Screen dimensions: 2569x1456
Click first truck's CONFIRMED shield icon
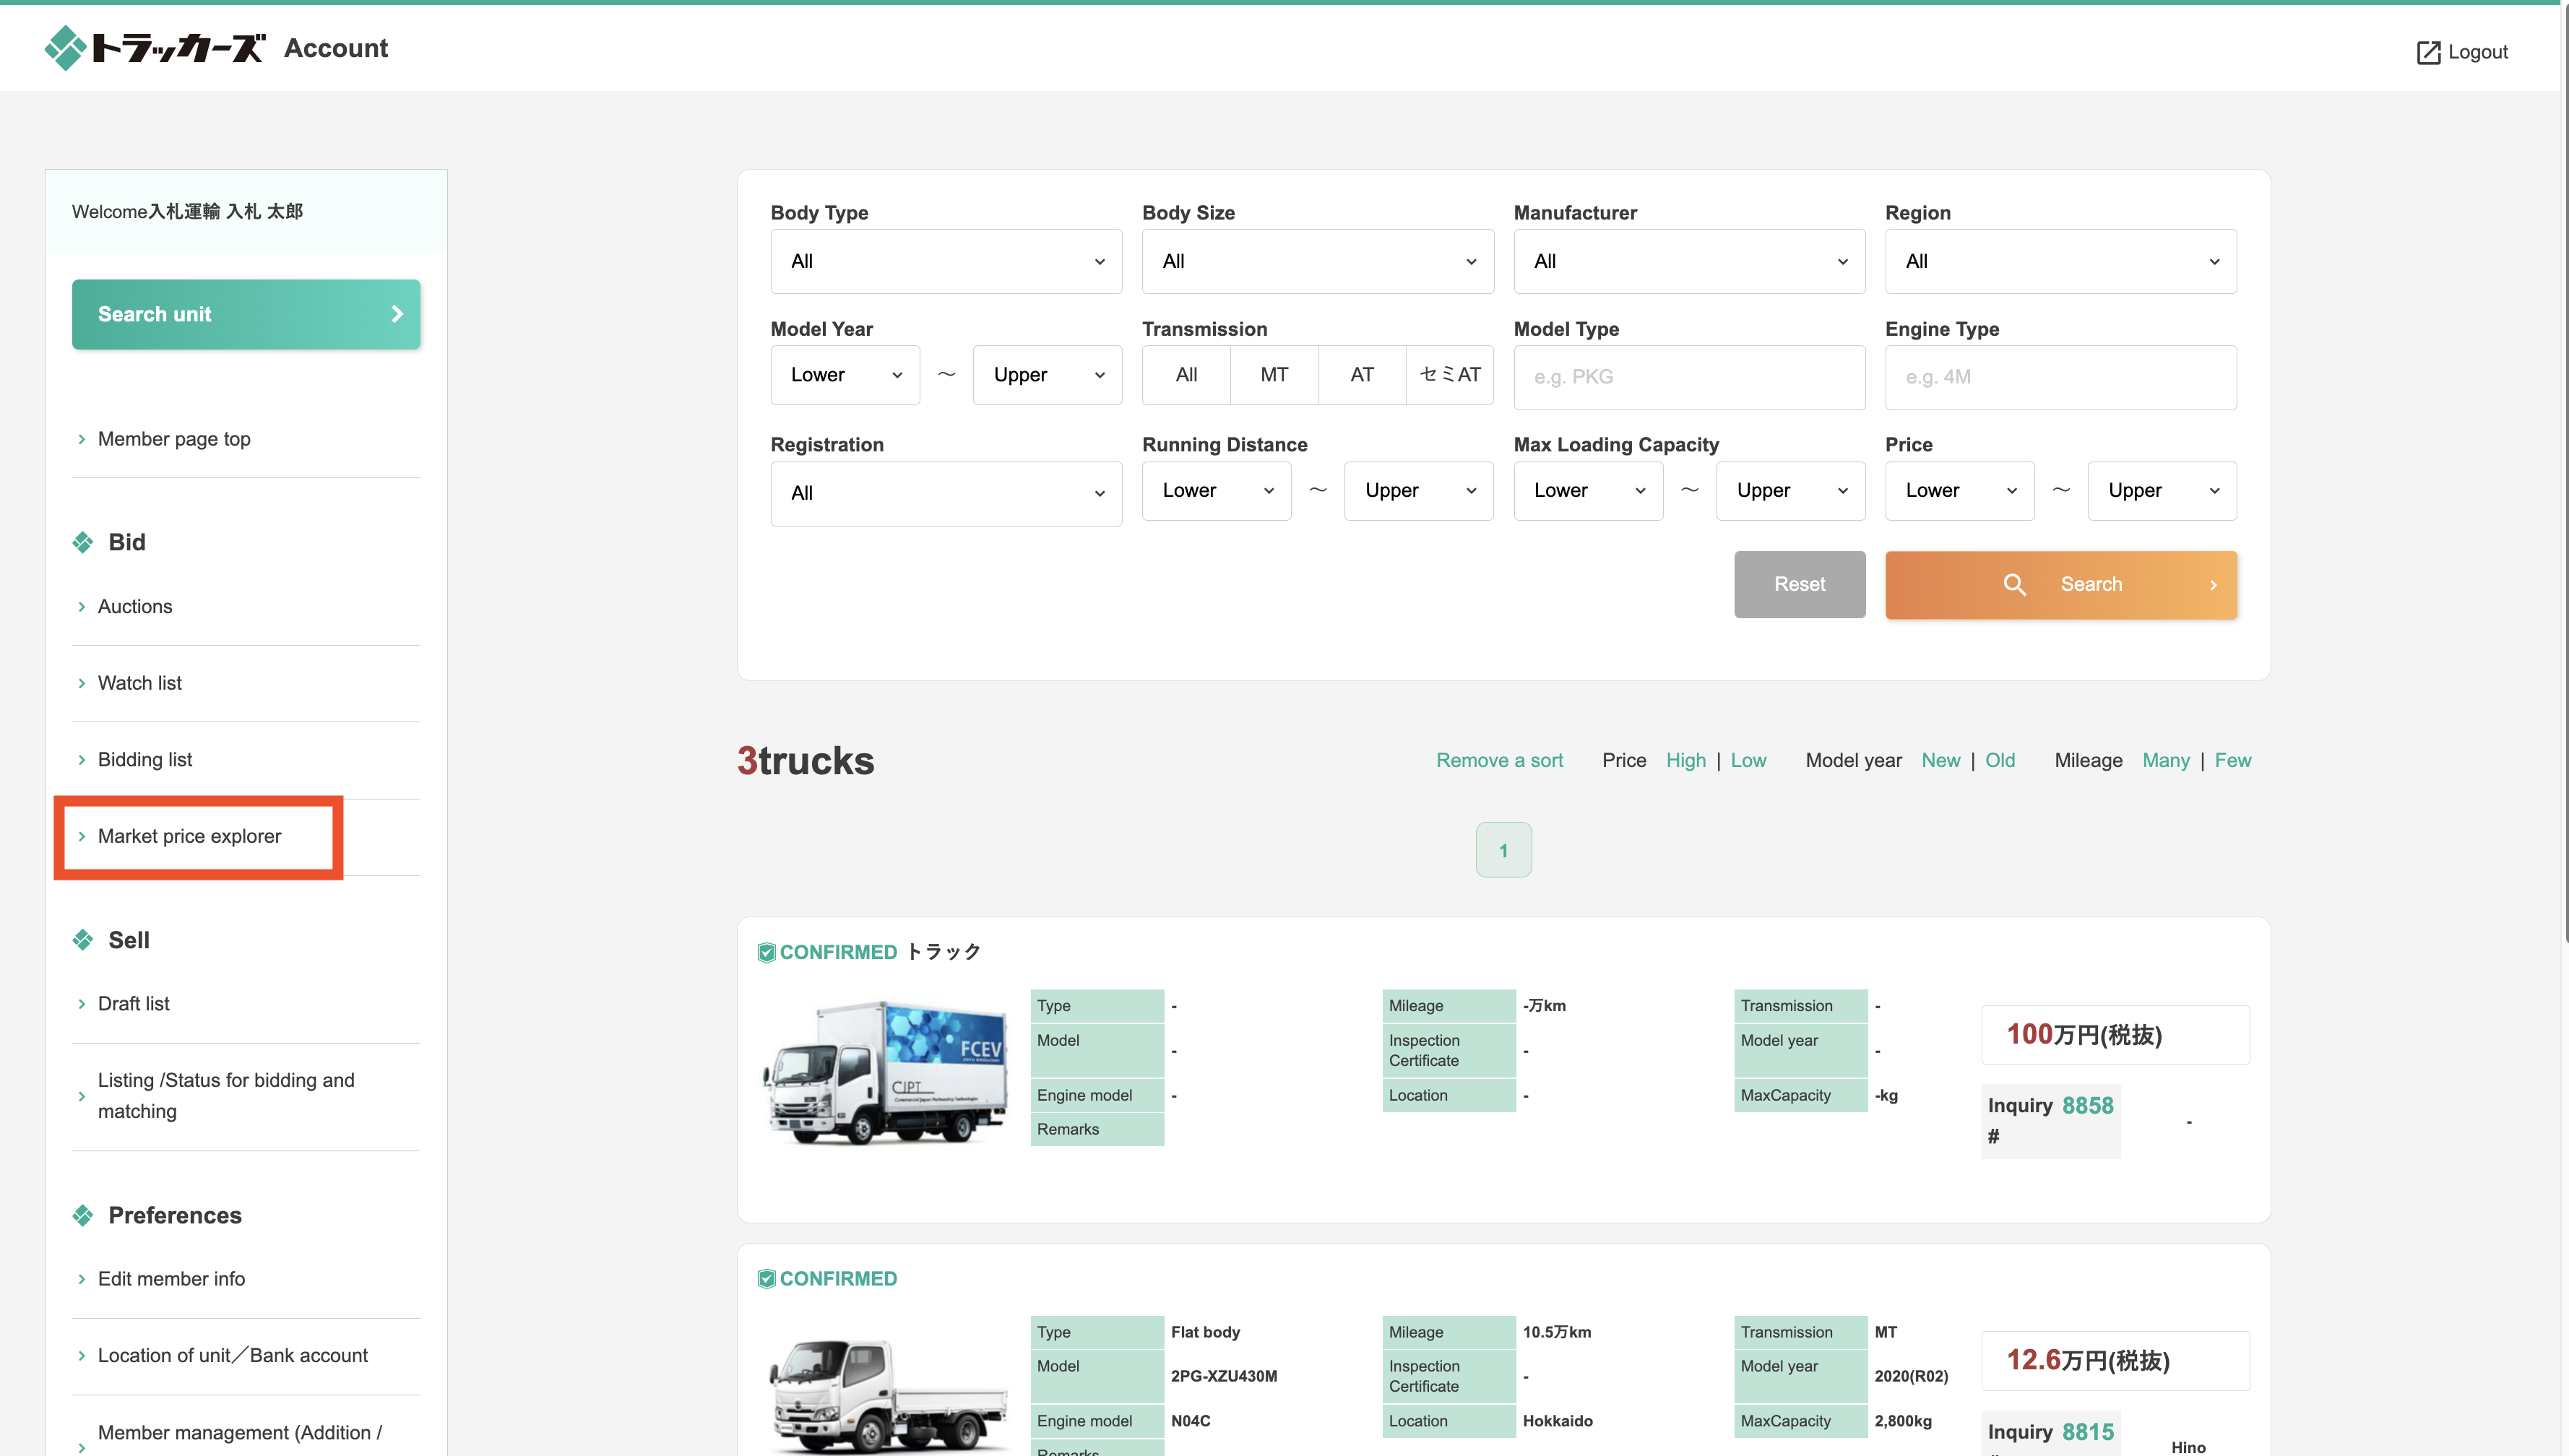[x=766, y=952]
